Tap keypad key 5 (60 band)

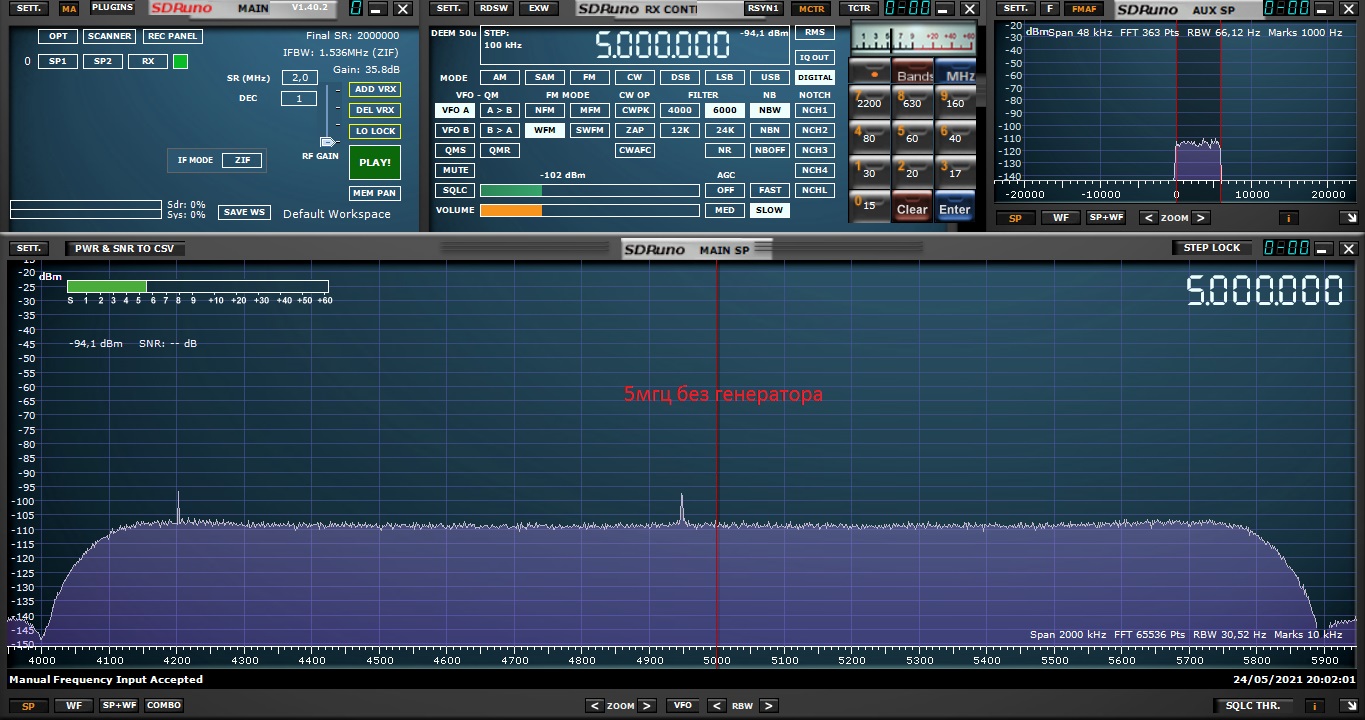pos(911,136)
